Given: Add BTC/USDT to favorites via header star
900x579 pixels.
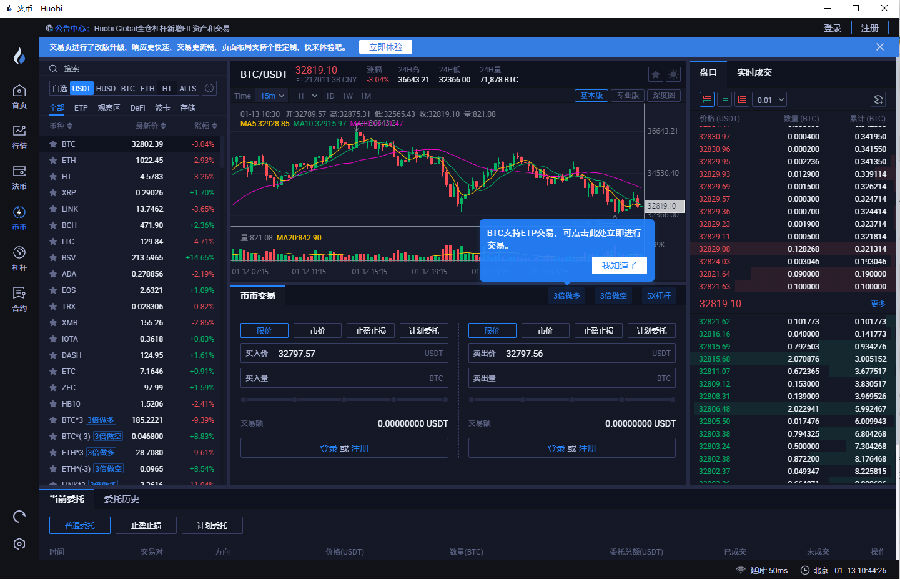Looking at the screenshot, I should [655, 75].
